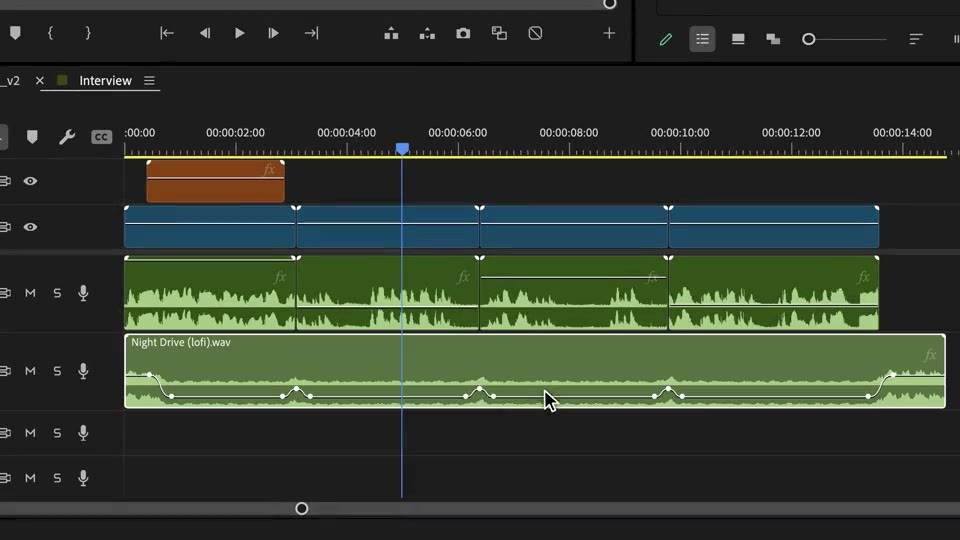Click the blue playhead on the ruler

(x=402, y=149)
